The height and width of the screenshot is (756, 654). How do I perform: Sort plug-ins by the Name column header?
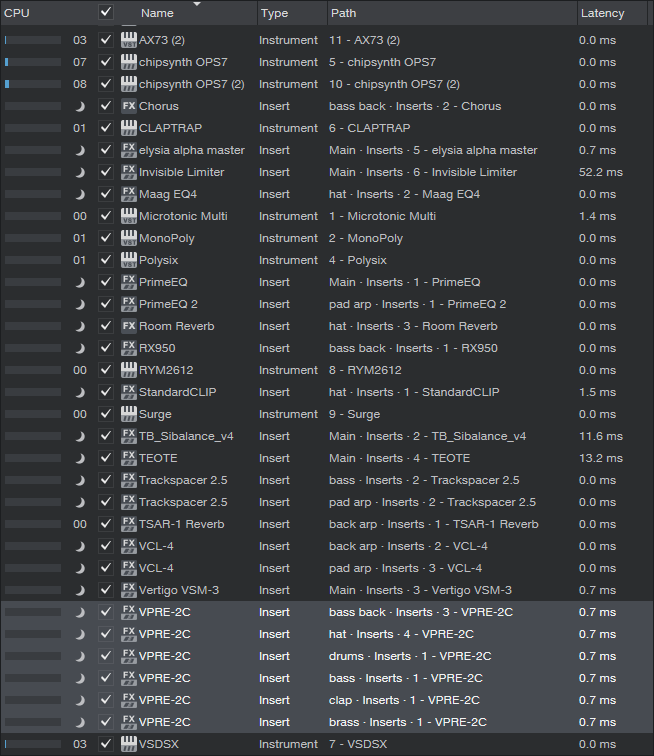click(157, 13)
